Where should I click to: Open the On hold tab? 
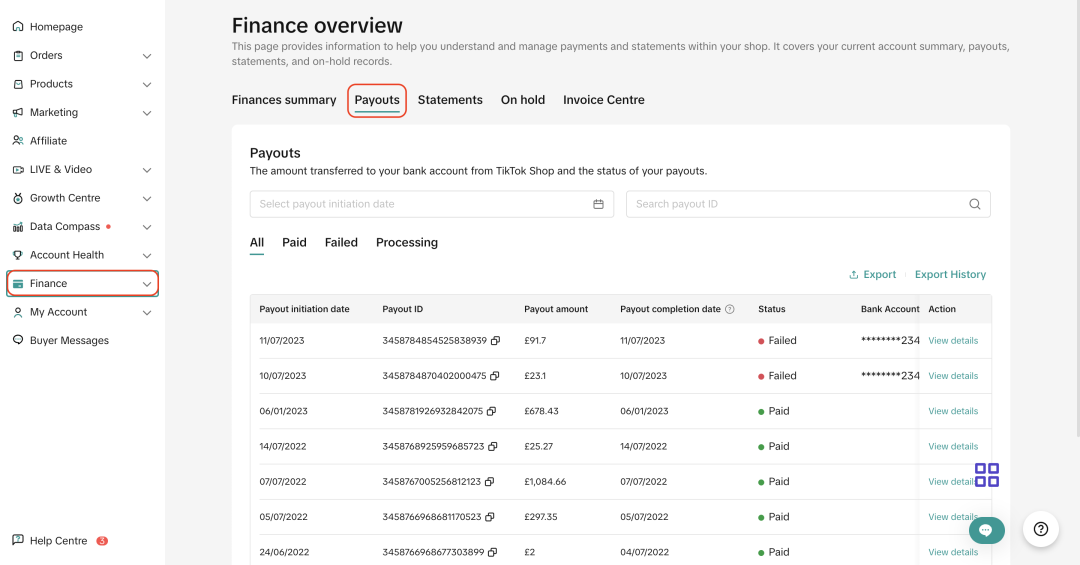[x=523, y=100]
